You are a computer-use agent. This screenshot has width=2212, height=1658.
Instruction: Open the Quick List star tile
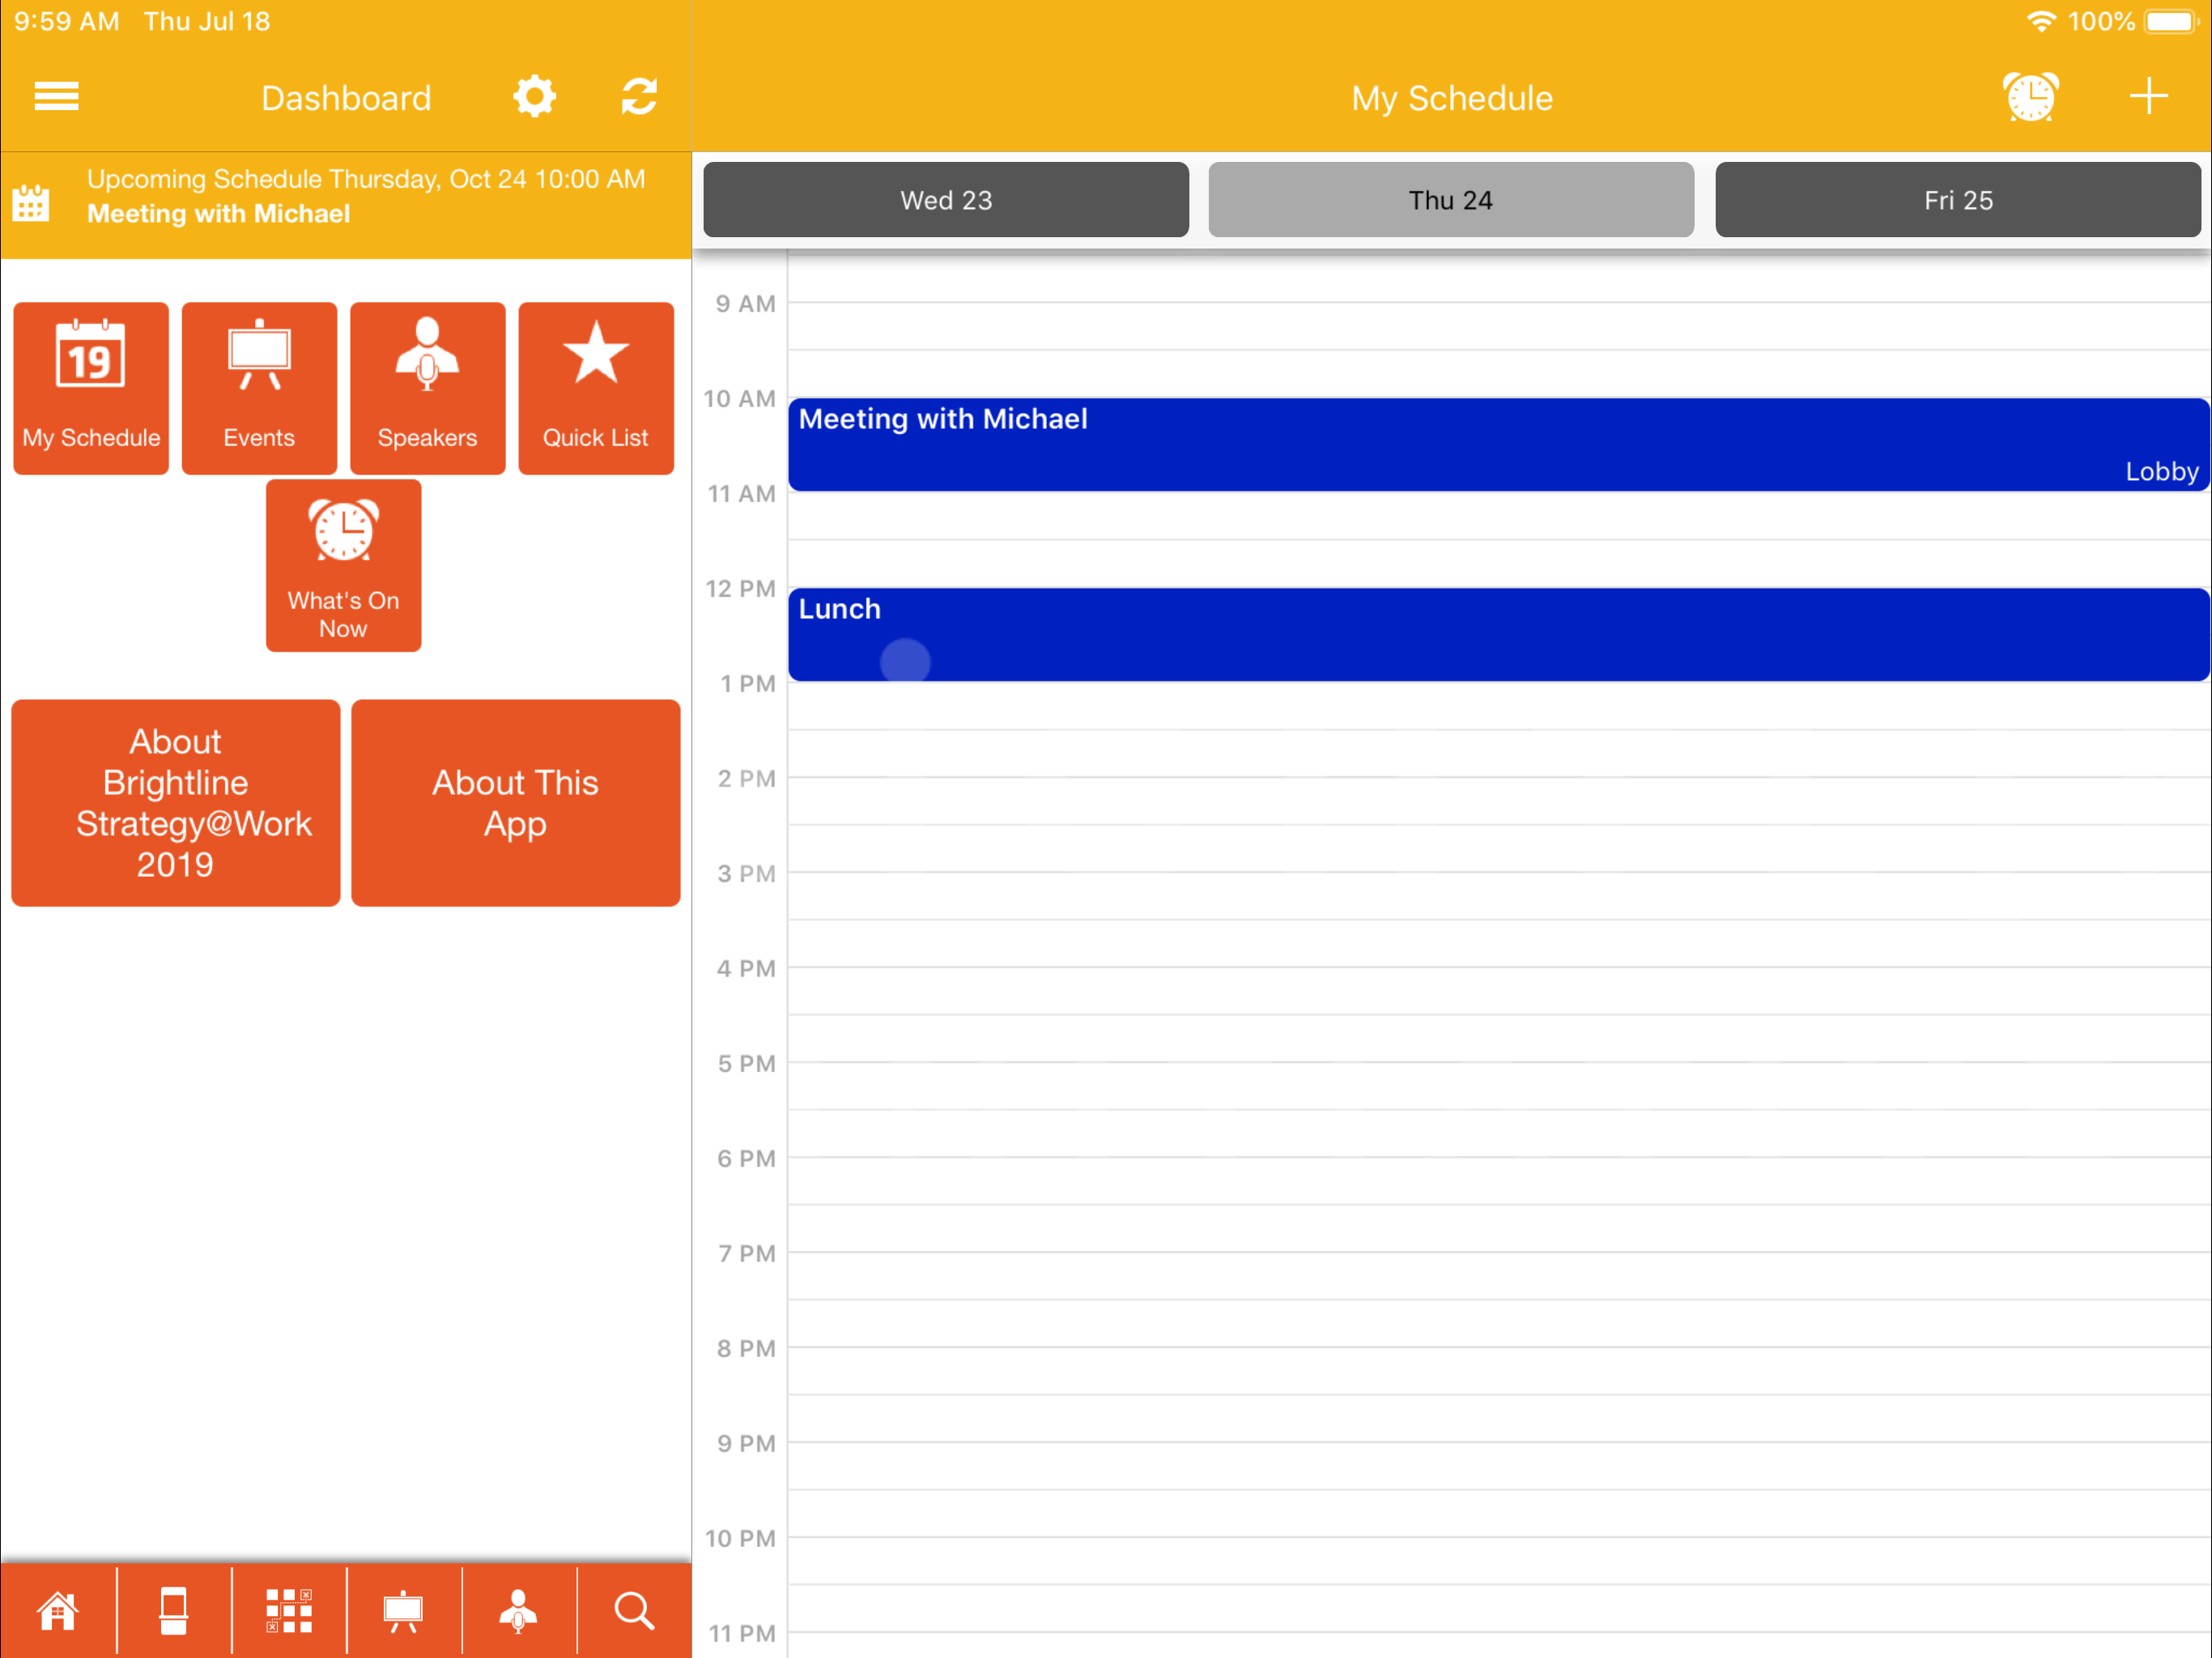pos(596,388)
